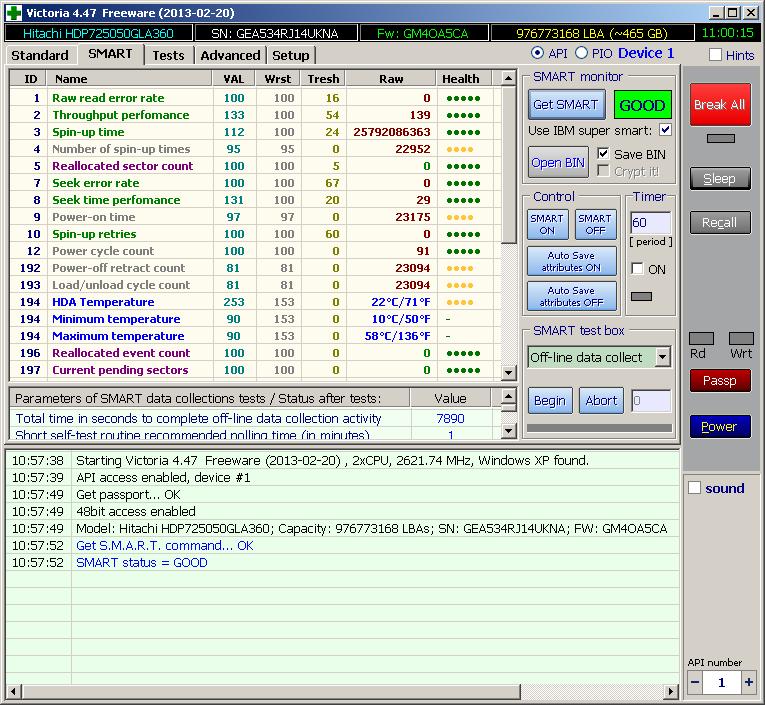This screenshot has height=705, width=765.
Task: Expand the Off-line data collect dropdown
Action: pos(662,357)
